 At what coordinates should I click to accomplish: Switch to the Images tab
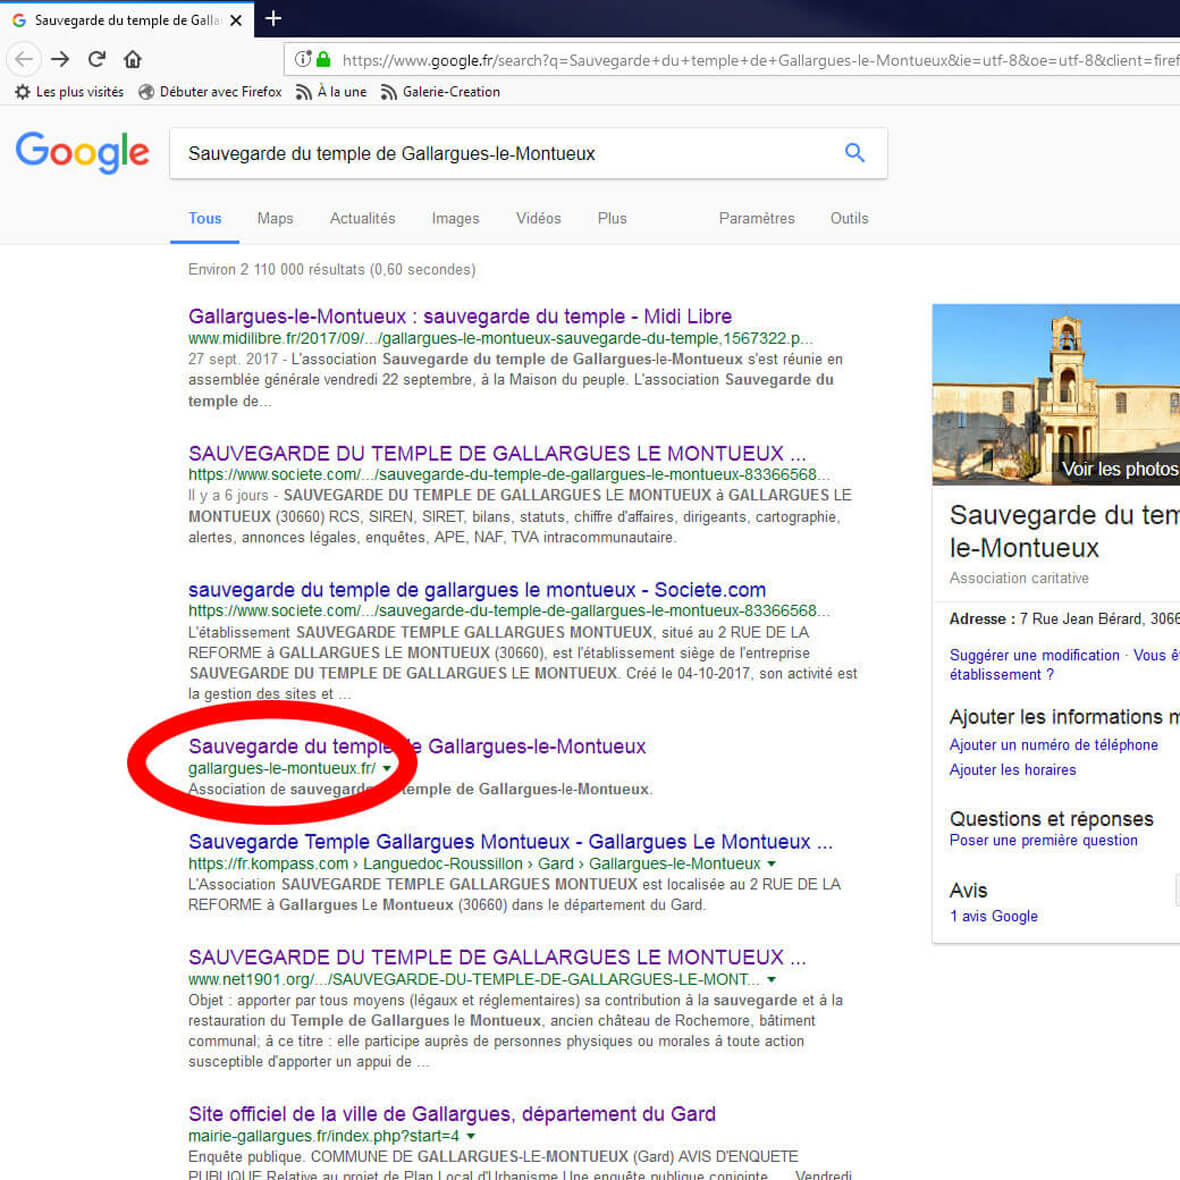455,218
